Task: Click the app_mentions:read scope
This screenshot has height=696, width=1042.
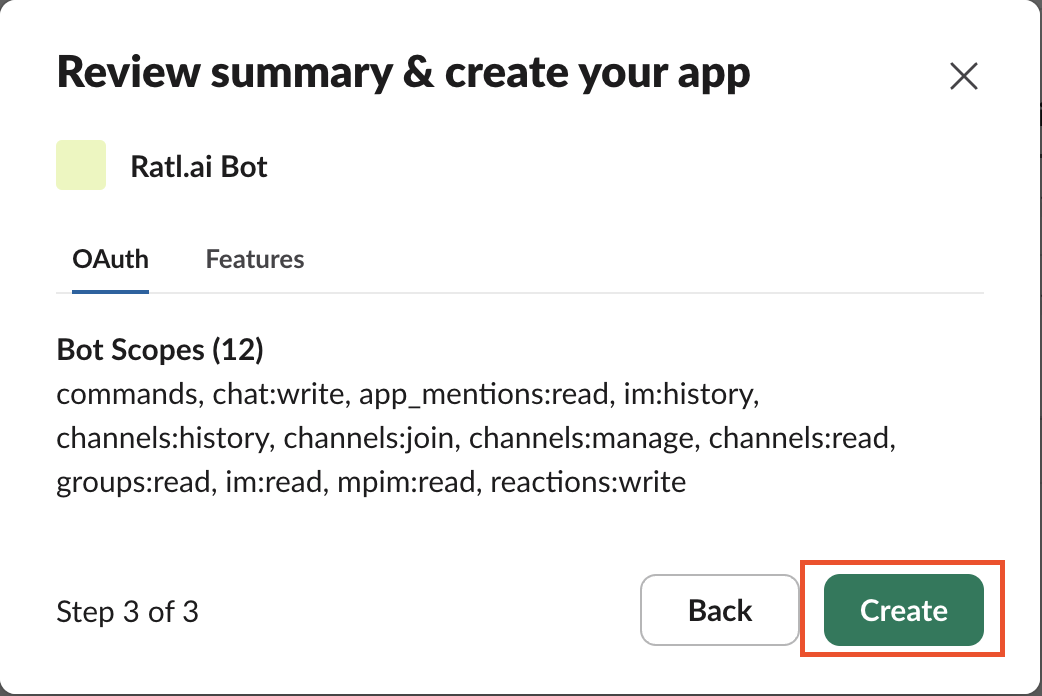Action: [x=486, y=394]
